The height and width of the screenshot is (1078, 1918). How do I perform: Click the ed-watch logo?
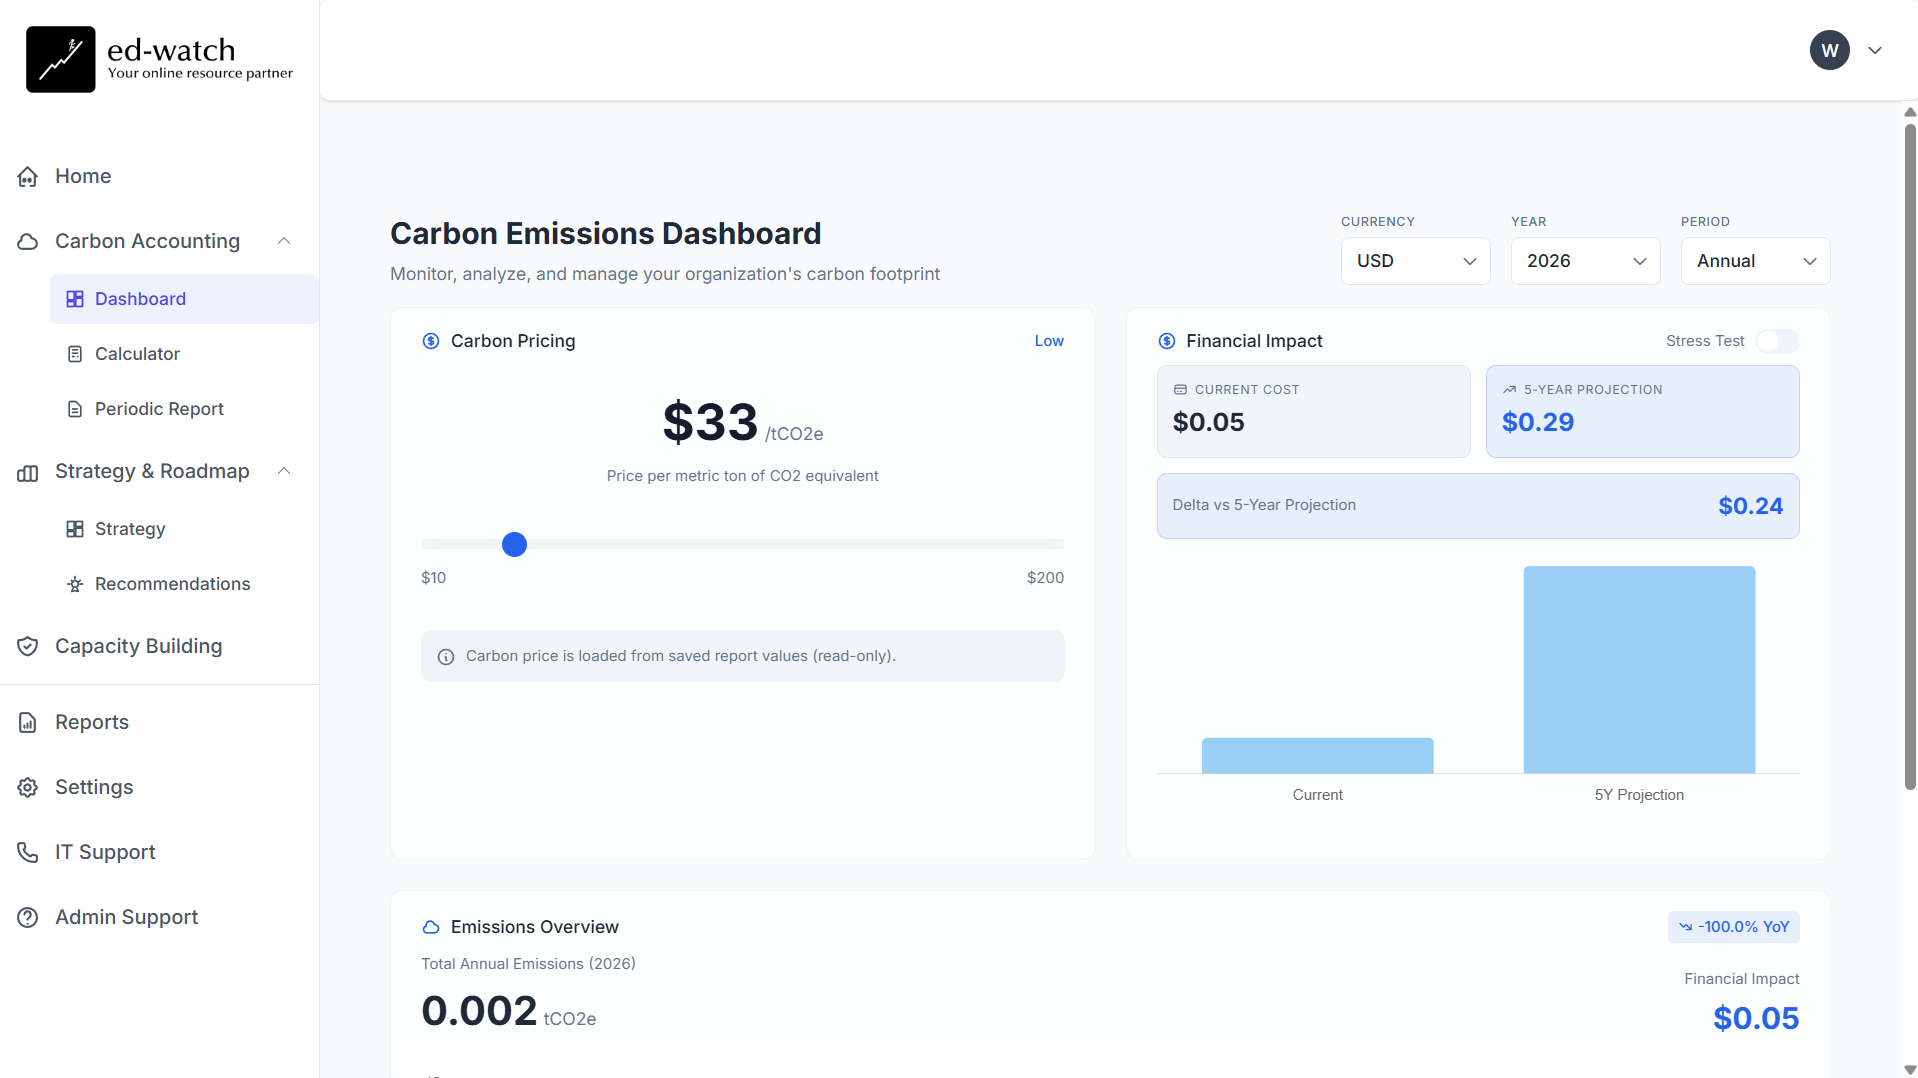pos(157,59)
